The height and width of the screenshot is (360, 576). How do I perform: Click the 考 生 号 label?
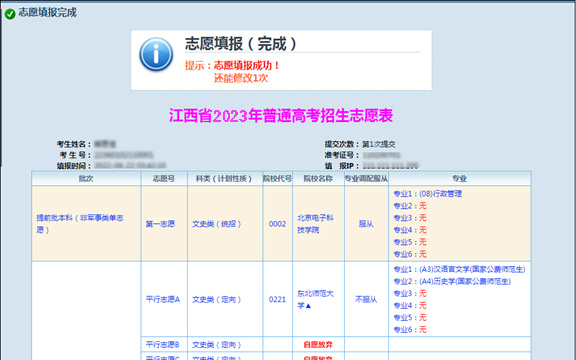coord(75,155)
